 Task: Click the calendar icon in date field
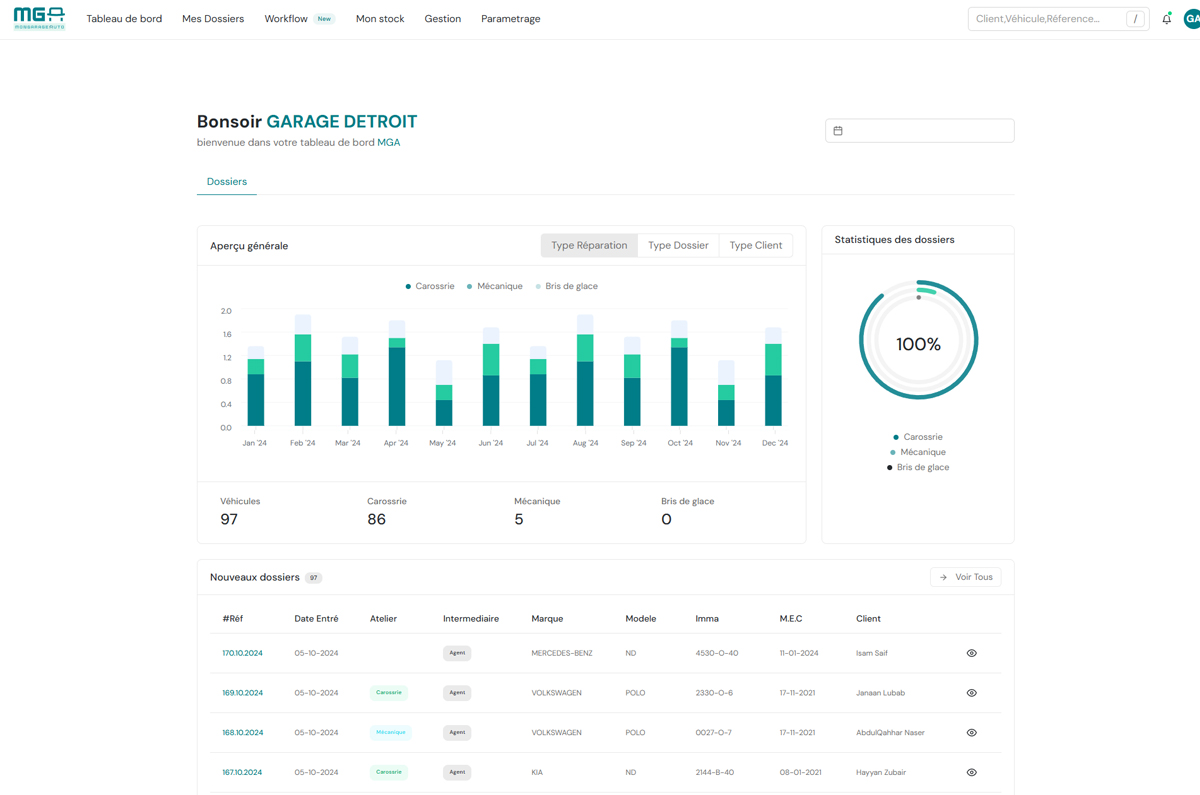coord(838,131)
